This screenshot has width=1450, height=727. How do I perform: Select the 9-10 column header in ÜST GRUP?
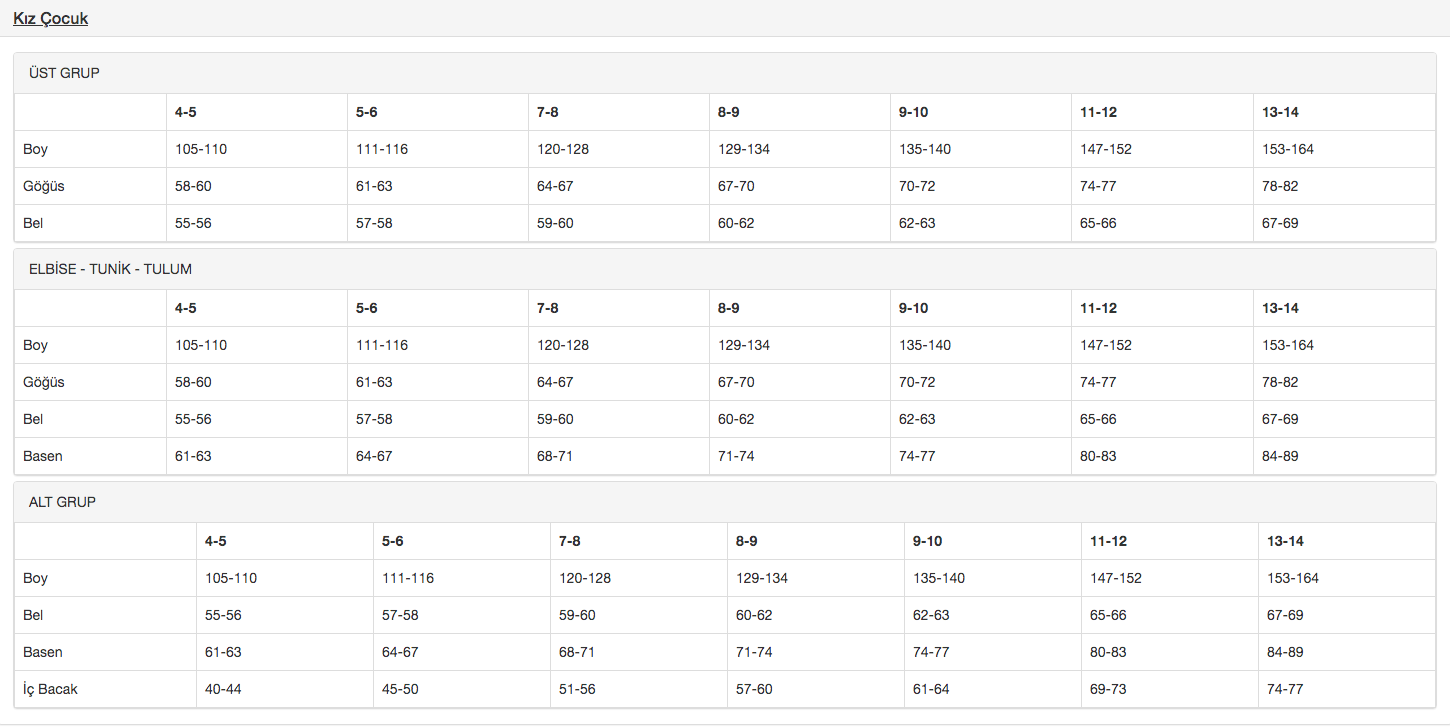[913, 112]
